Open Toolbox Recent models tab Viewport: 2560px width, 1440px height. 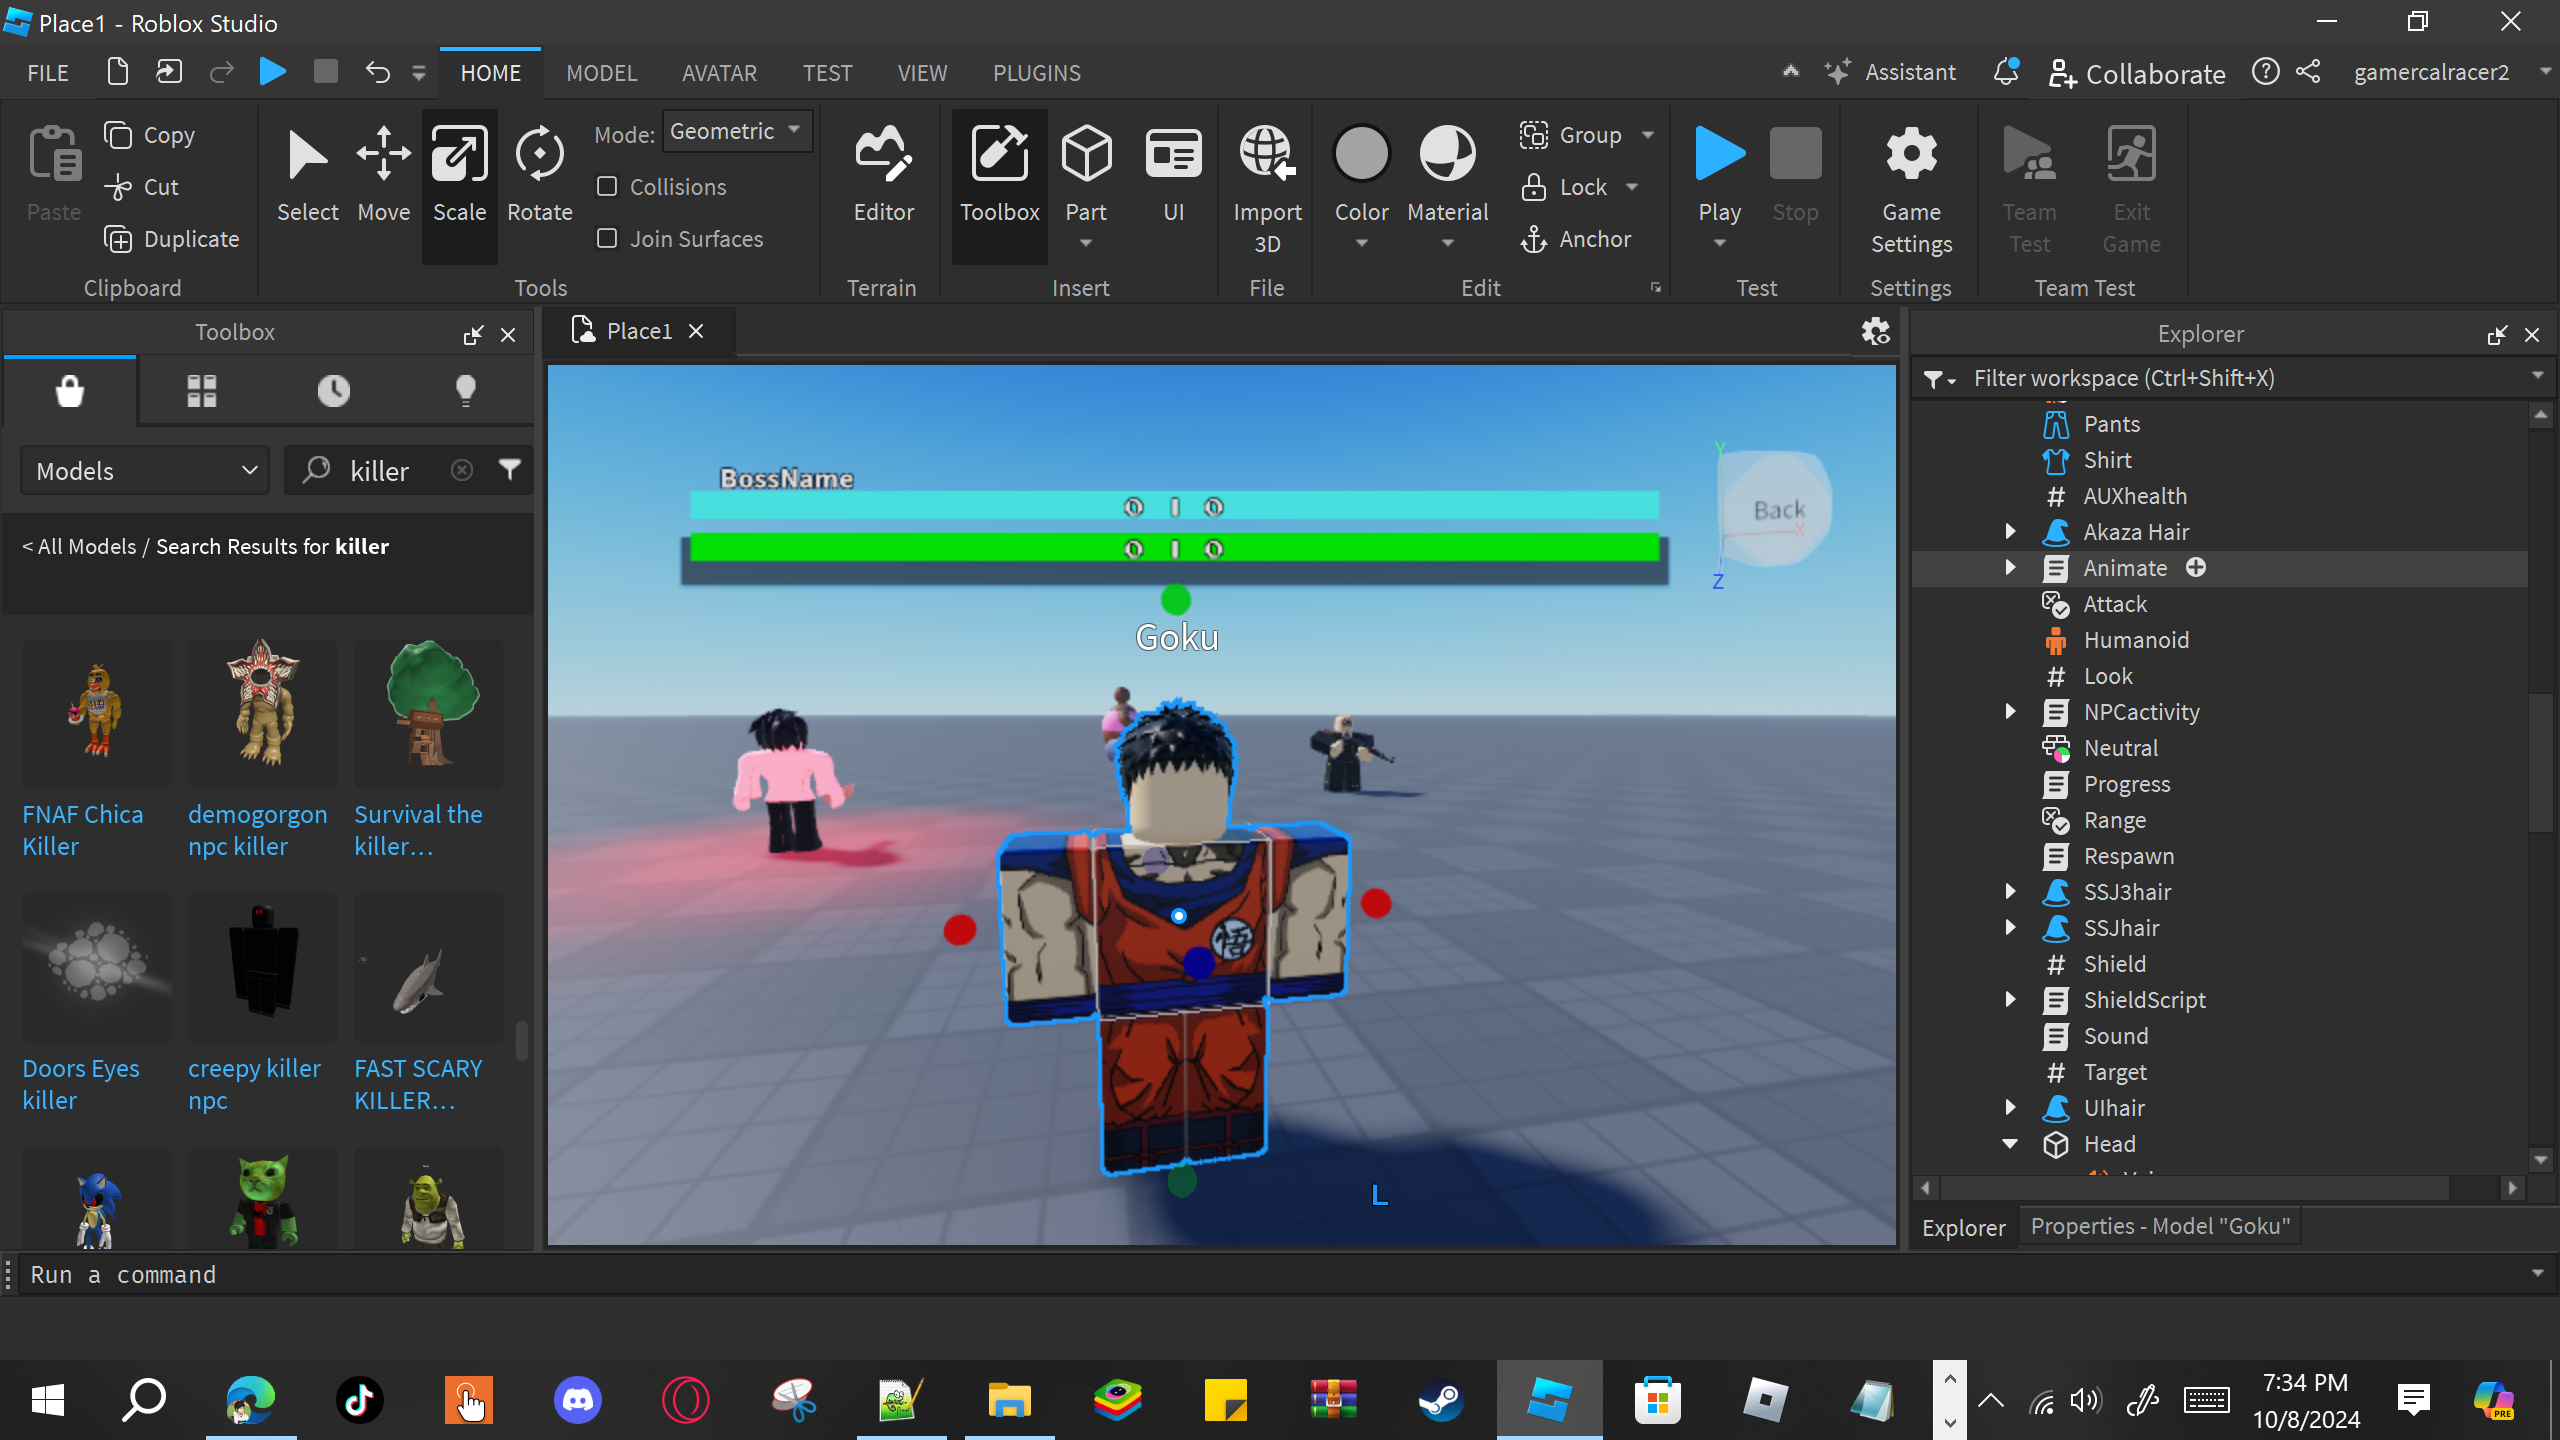coord(333,391)
